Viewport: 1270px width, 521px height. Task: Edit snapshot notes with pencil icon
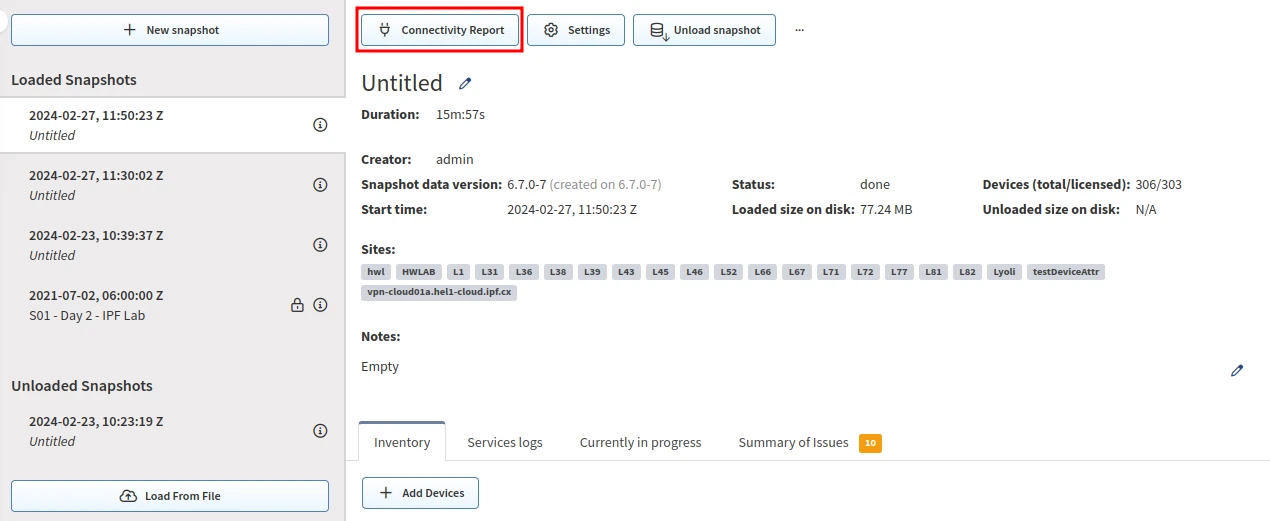[1237, 370]
